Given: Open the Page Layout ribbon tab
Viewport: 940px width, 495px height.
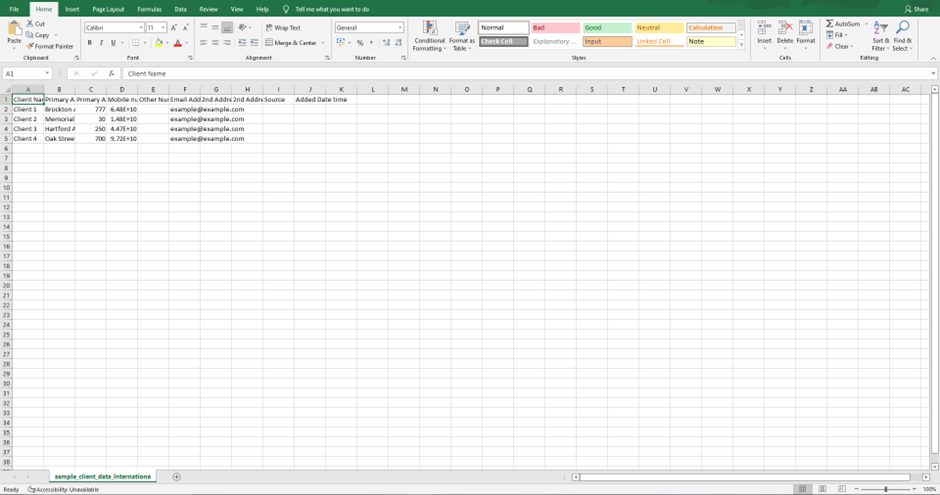Looking at the screenshot, I should (x=108, y=9).
